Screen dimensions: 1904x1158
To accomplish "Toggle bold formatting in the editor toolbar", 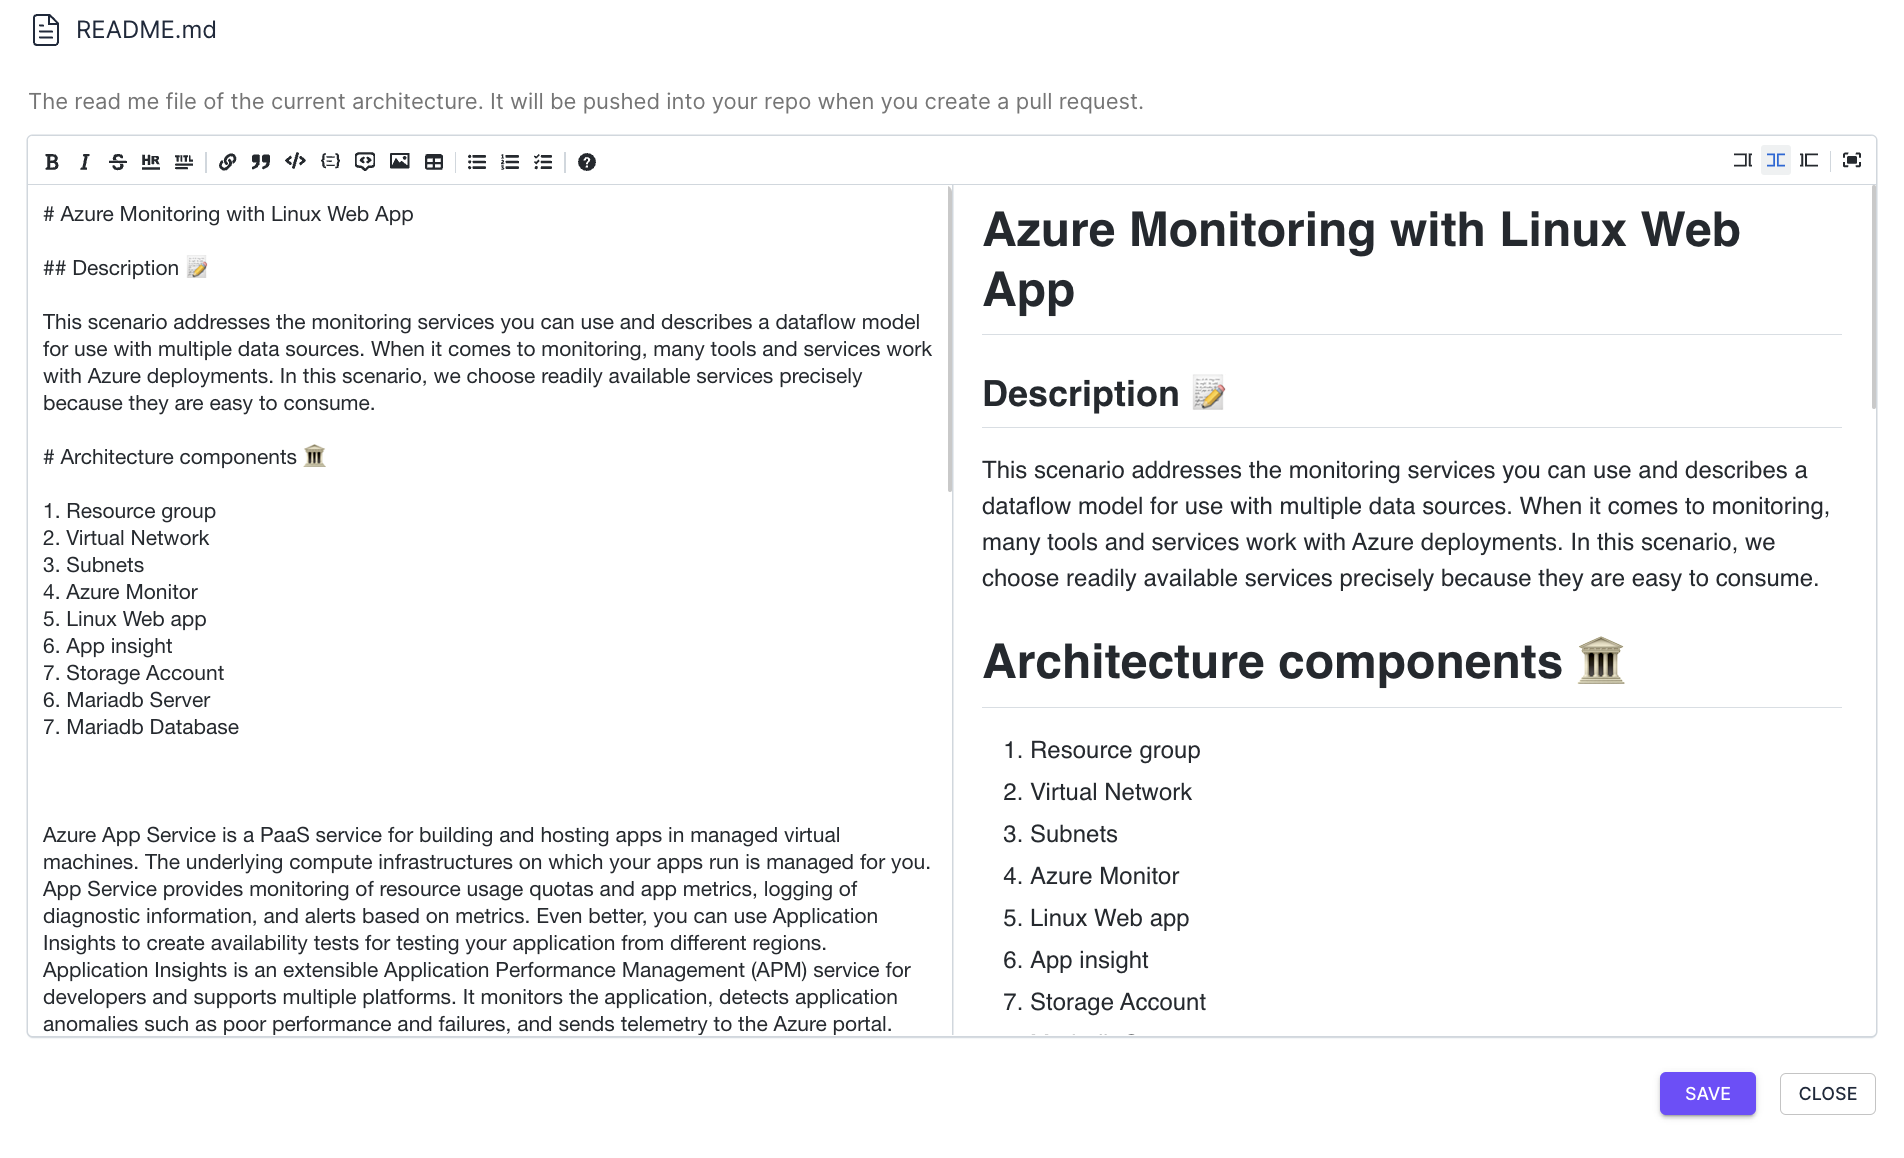I will (x=52, y=162).
